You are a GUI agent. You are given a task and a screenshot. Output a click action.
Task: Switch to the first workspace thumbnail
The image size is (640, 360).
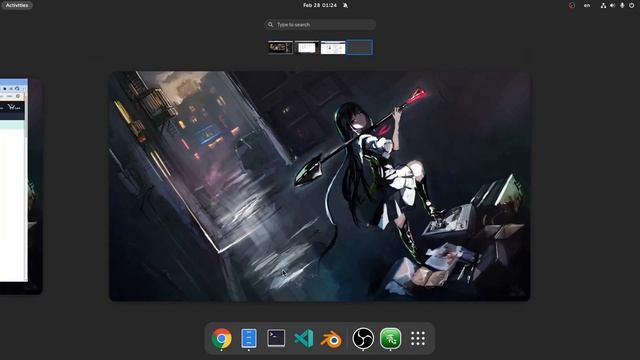pyautogui.click(x=280, y=47)
